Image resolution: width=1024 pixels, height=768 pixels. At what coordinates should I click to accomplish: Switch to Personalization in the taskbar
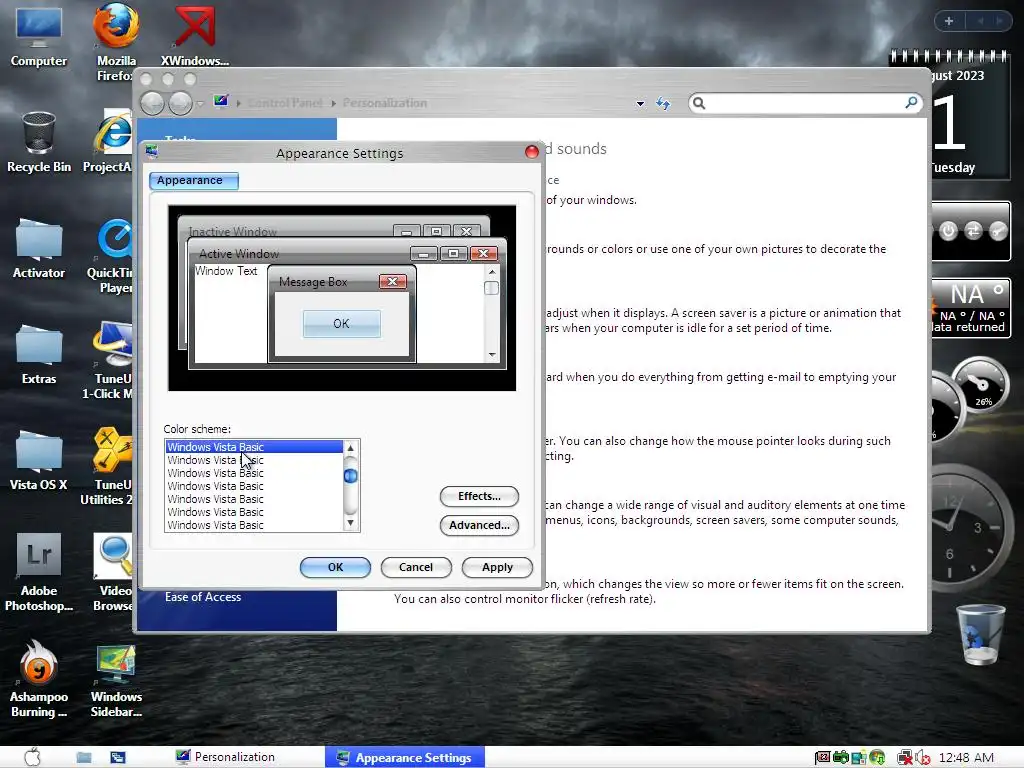click(225, 757)
